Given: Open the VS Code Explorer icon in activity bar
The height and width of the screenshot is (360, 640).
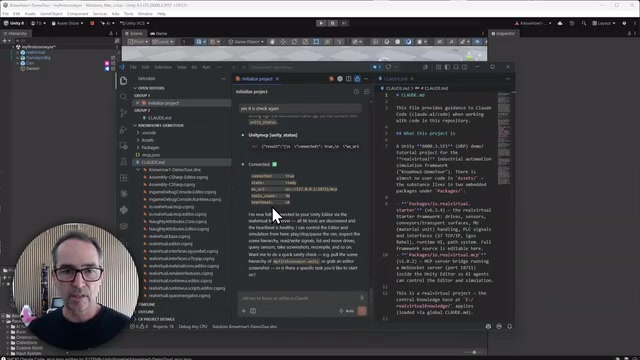Looking at the screenshot, I should pyautogui.click(x=124, y=81).
